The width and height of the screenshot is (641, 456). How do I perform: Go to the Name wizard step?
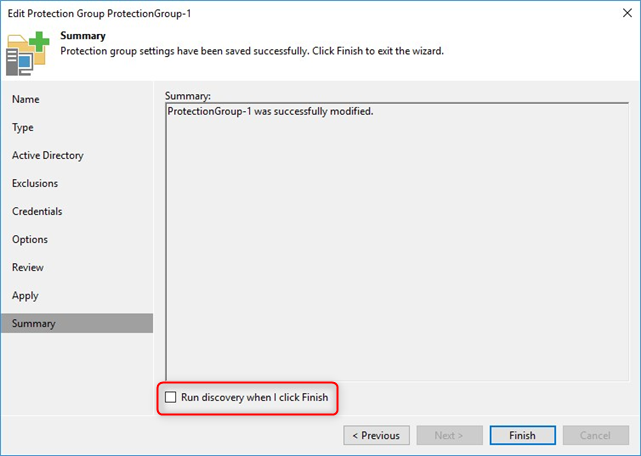26,100
